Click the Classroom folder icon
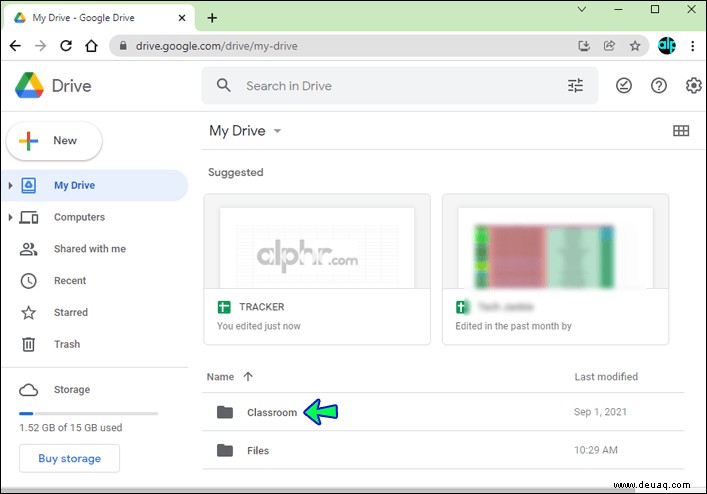The image size is (707, 494). click(225, 412)
